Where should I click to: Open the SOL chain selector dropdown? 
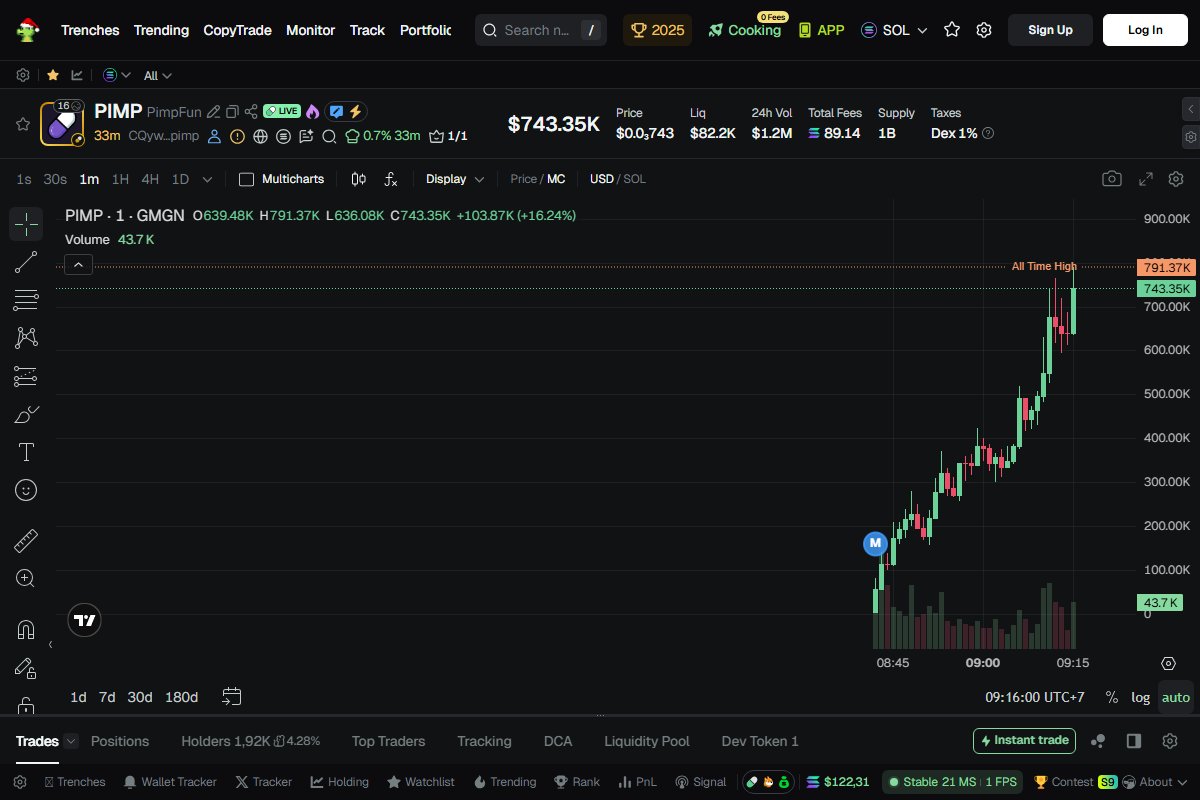(x=894, y=30)
